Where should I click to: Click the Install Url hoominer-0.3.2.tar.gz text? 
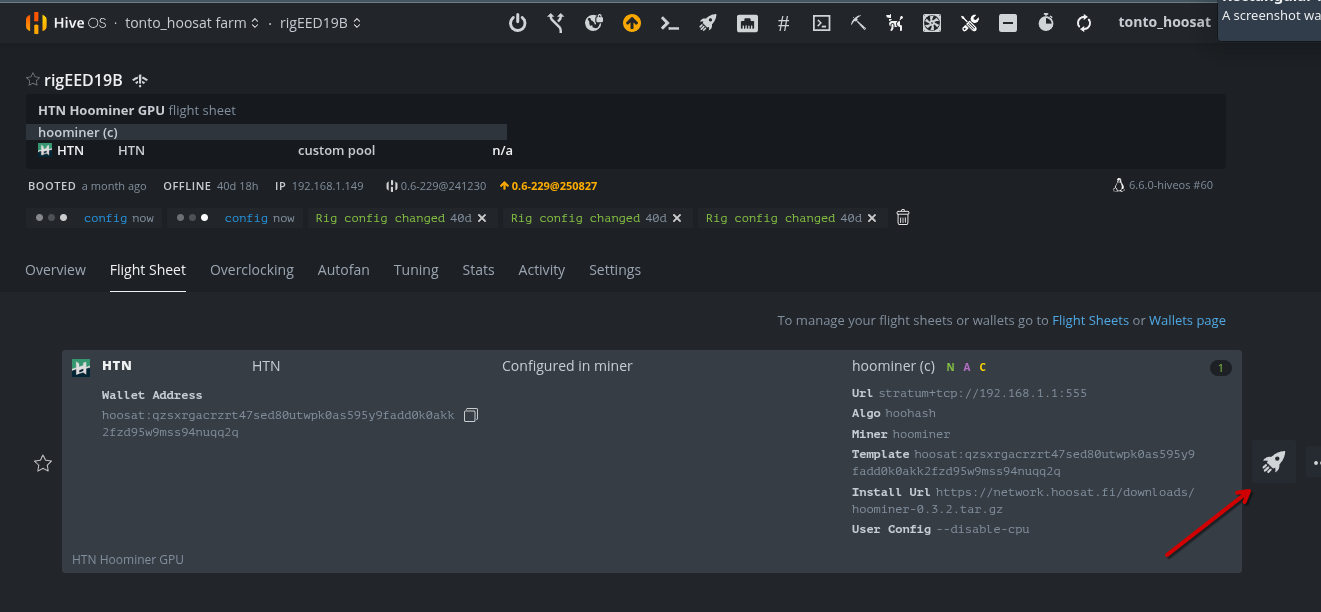(x=928, y=510)
